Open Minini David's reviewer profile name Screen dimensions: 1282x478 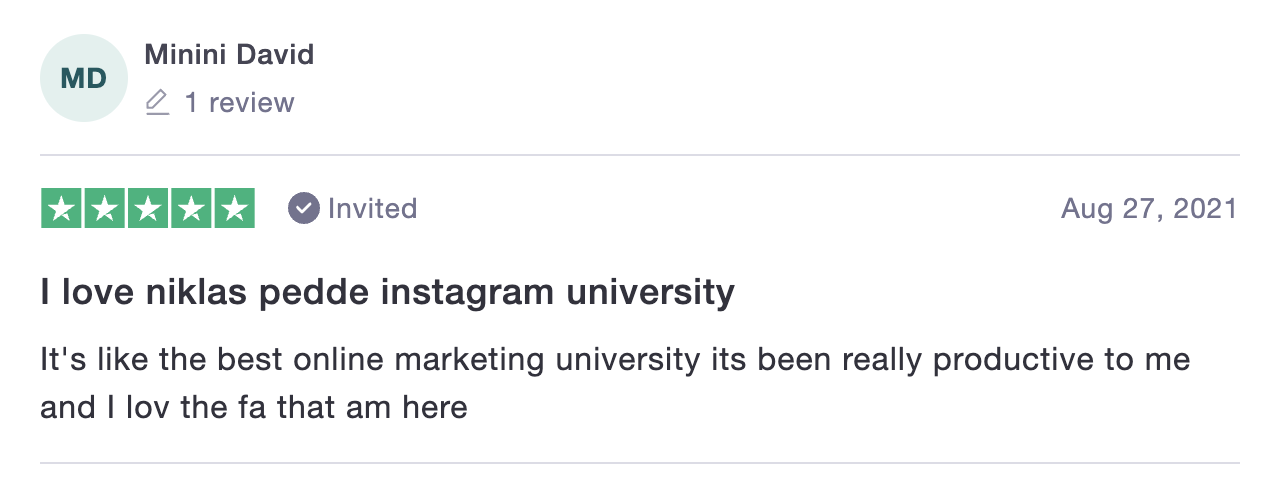[229, 55]
